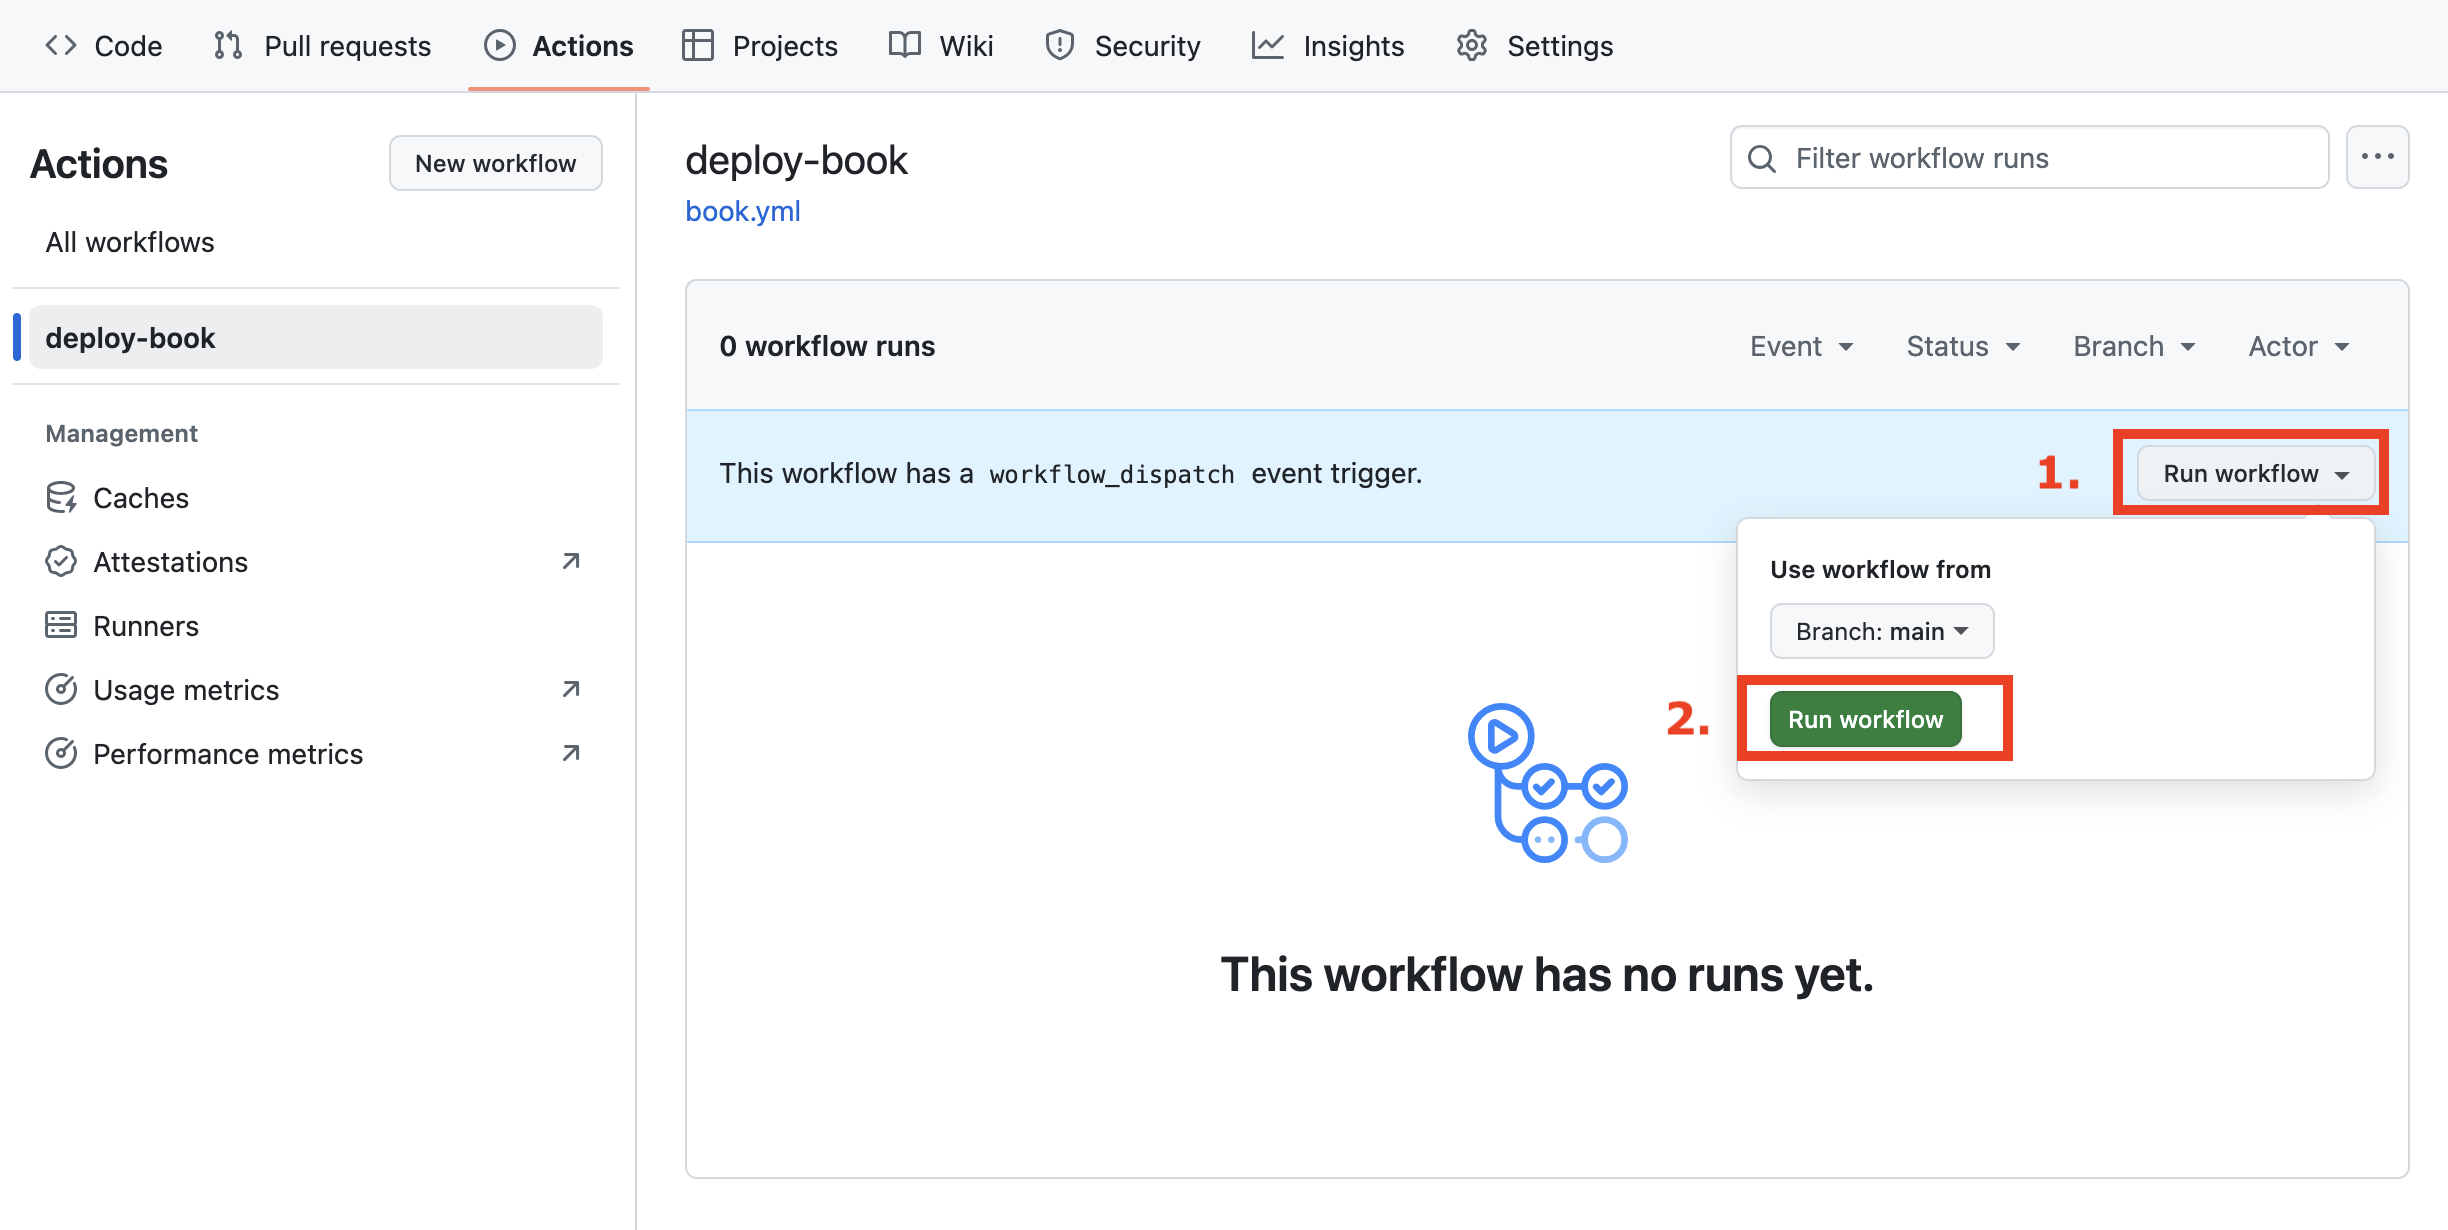Image resolution: width=2448 pixels, height=1230 pixels.
Task: Open Performance metrics via its icon
Action: pyautogui.click(x=61, y=753)
